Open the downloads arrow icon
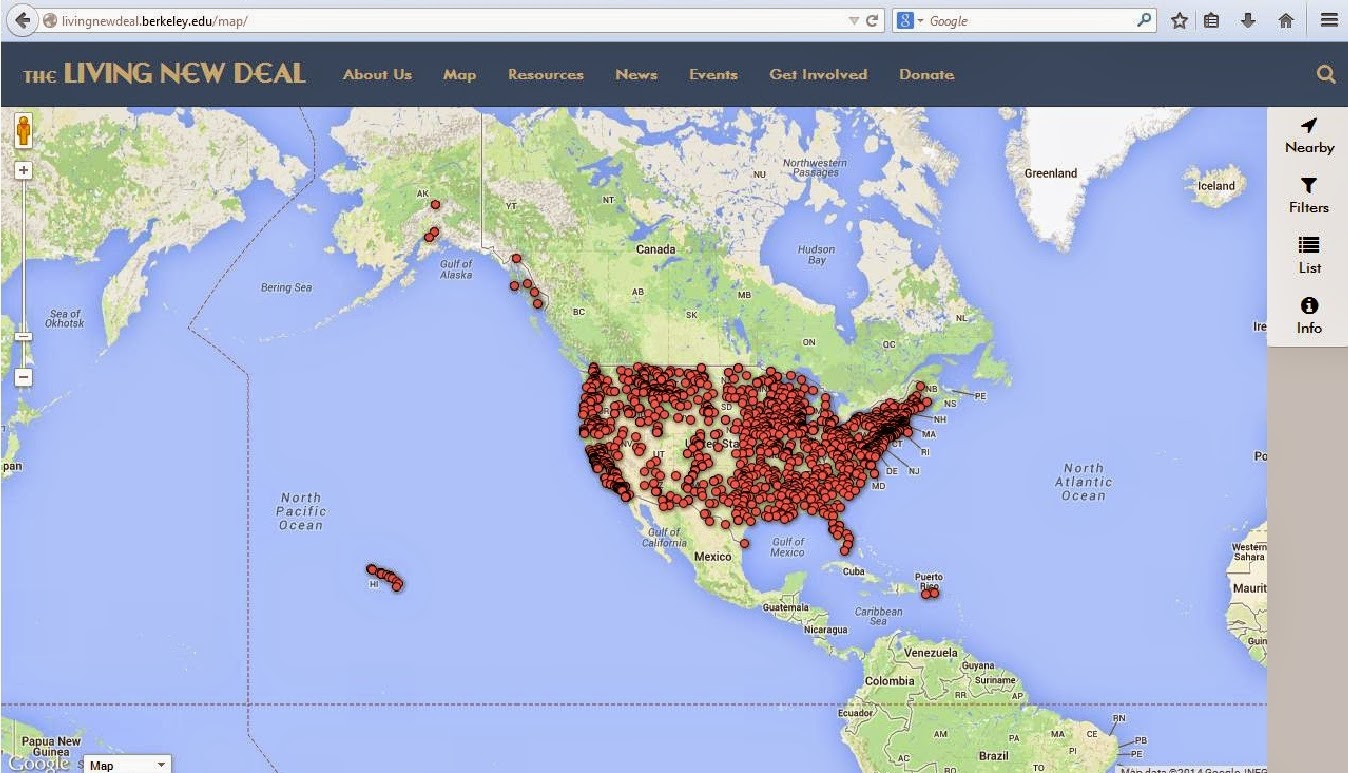The width and height of the screenshot is (1348, 773). [x=1248, y=20]
